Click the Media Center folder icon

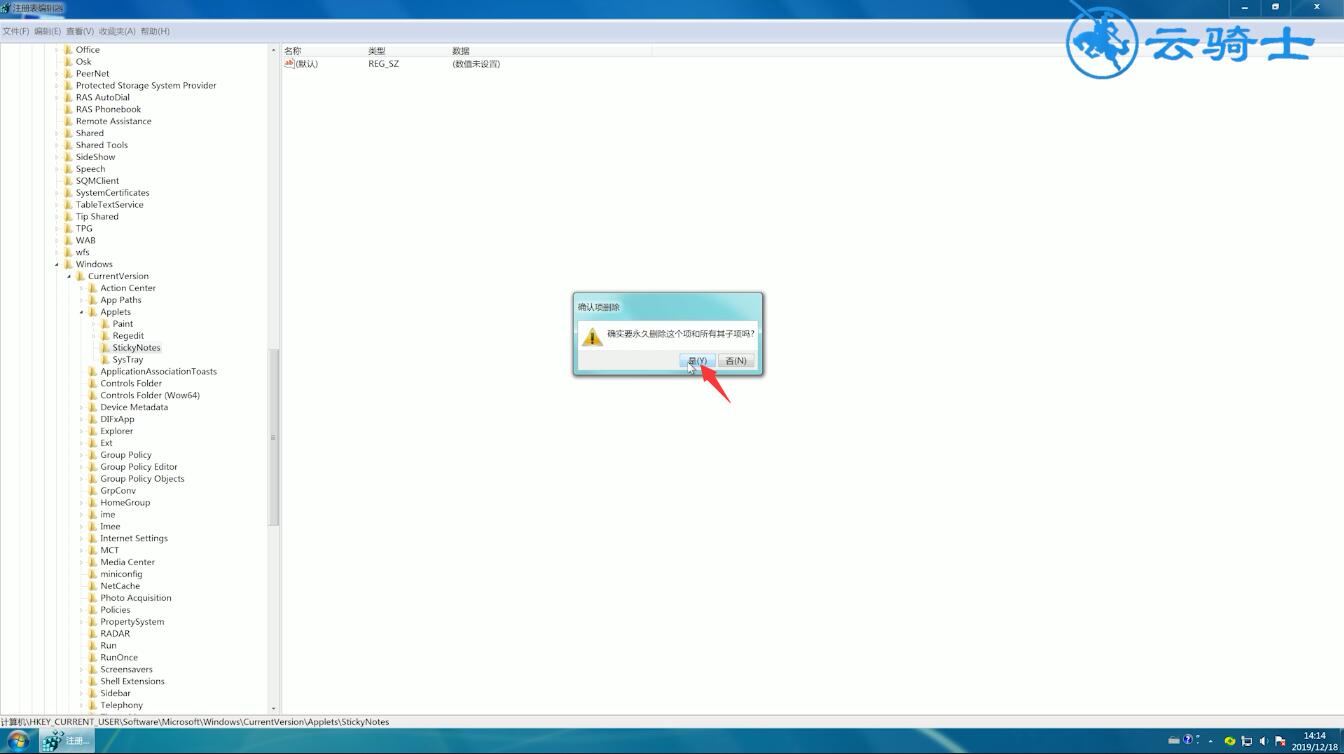(93, 562)
